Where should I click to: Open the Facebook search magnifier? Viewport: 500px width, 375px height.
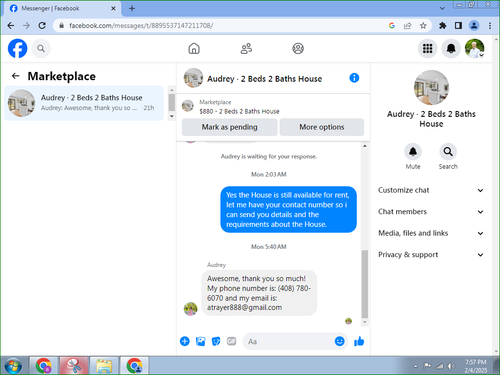(x=41, y=49)
